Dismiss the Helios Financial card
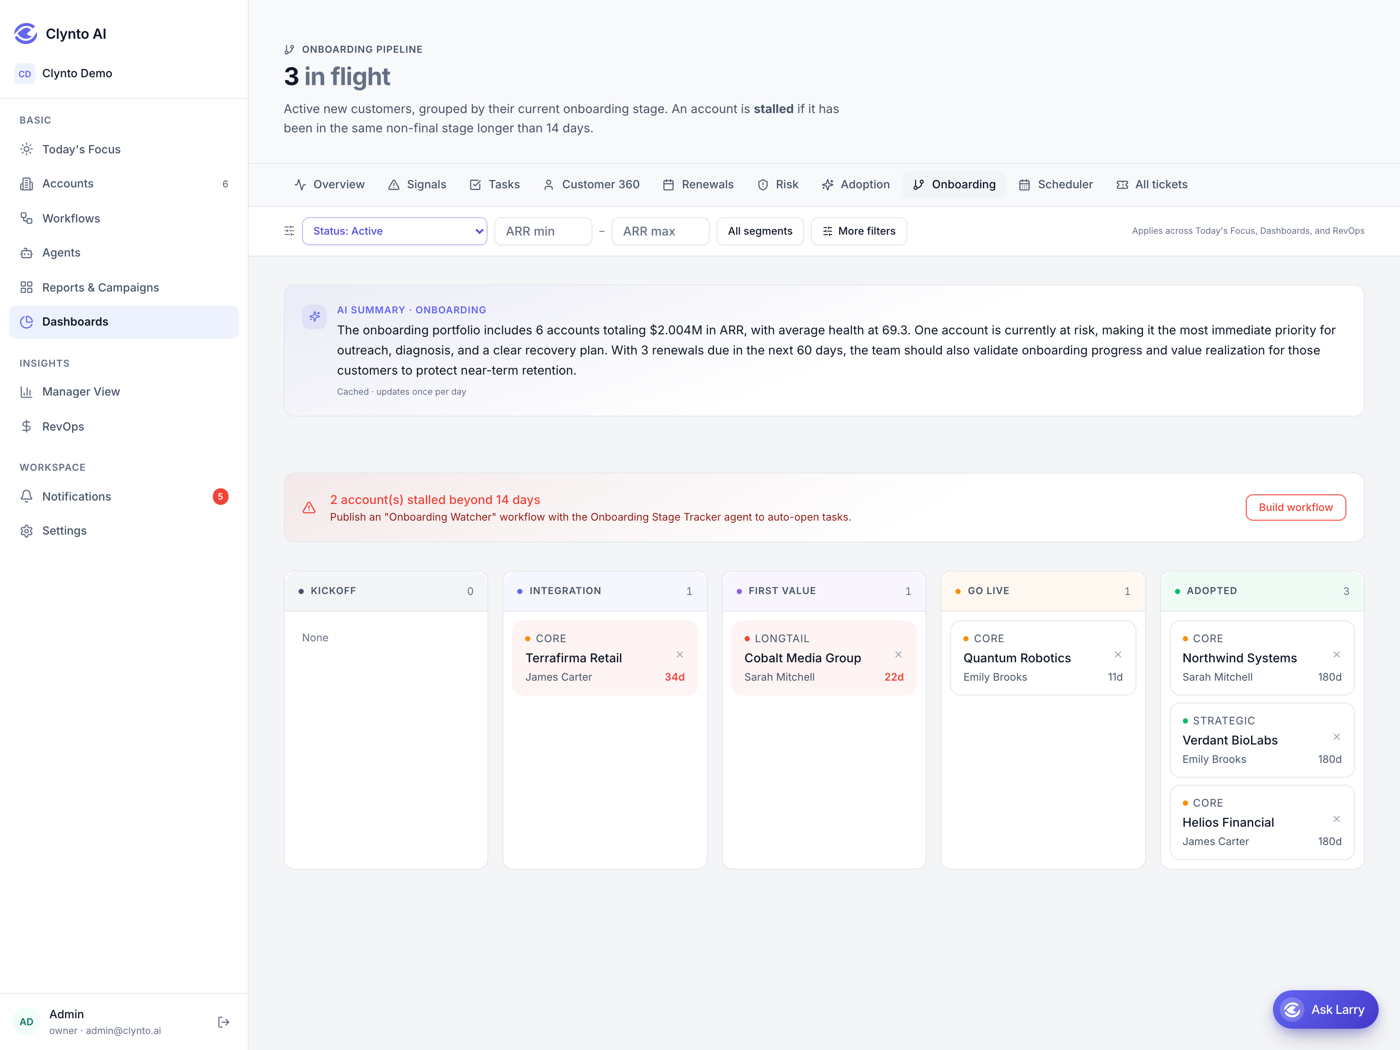Screen dimensions: 1400x1050 [x=1337, y=819]
